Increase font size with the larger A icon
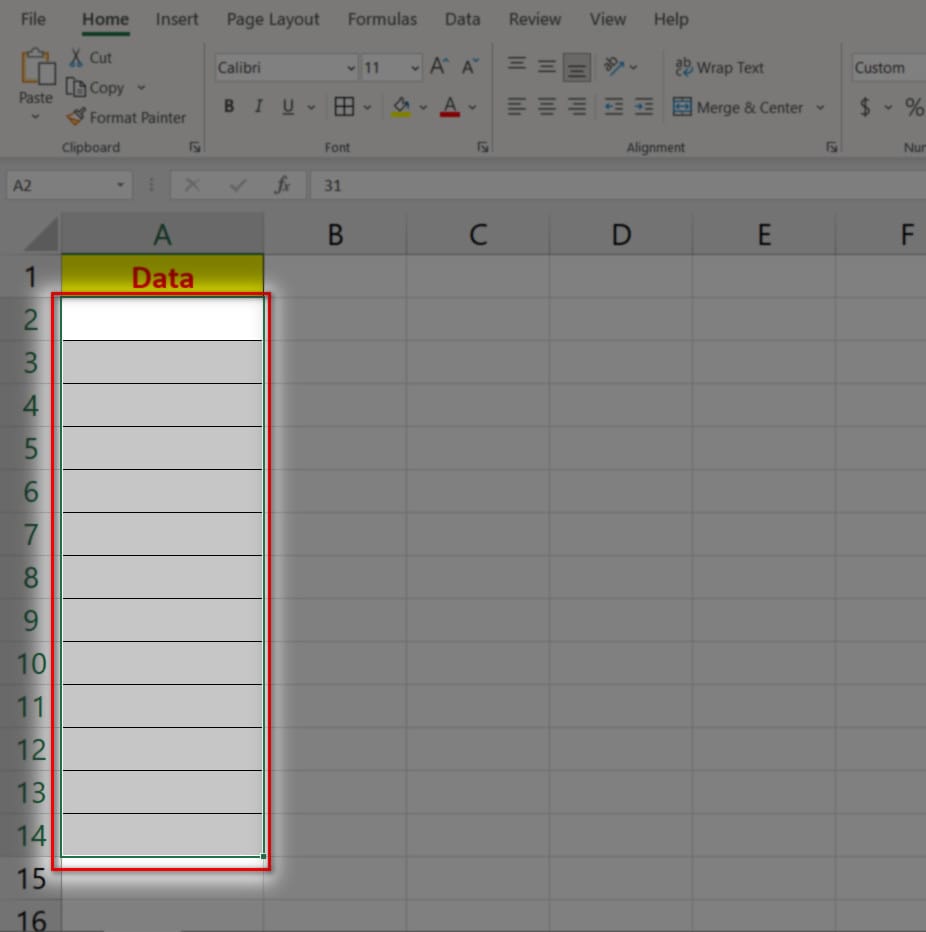 pos(438,68)
